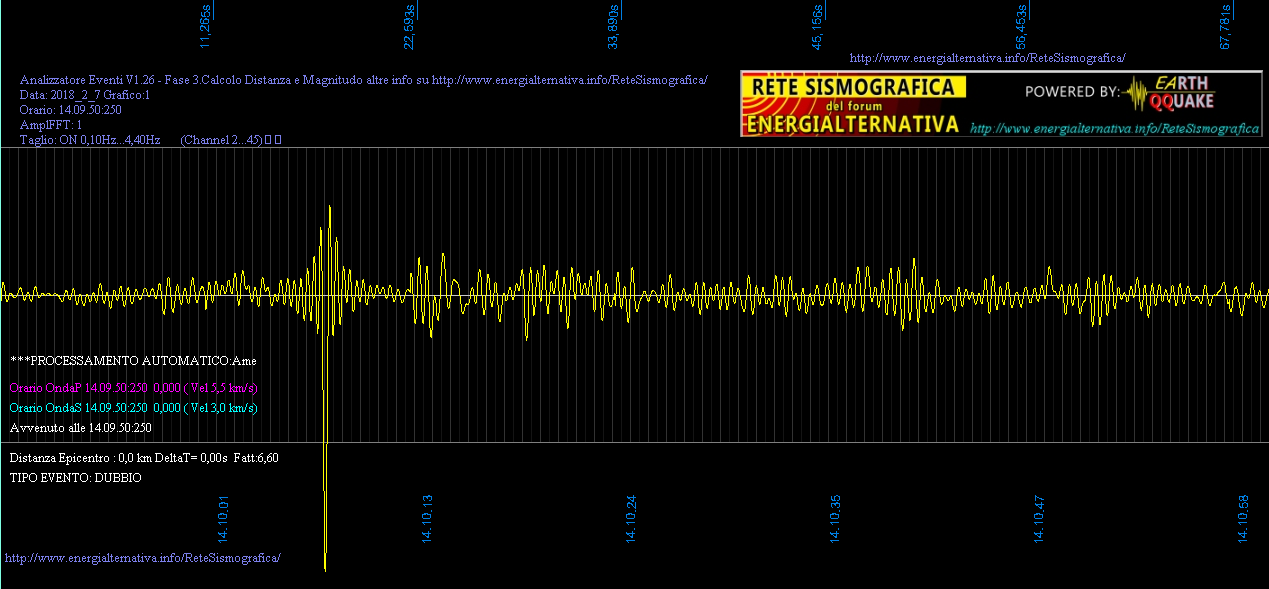Click the 'AmplFFT: 1' line
Viewport: 1269px width, 589px height.
tap(51, 125)
